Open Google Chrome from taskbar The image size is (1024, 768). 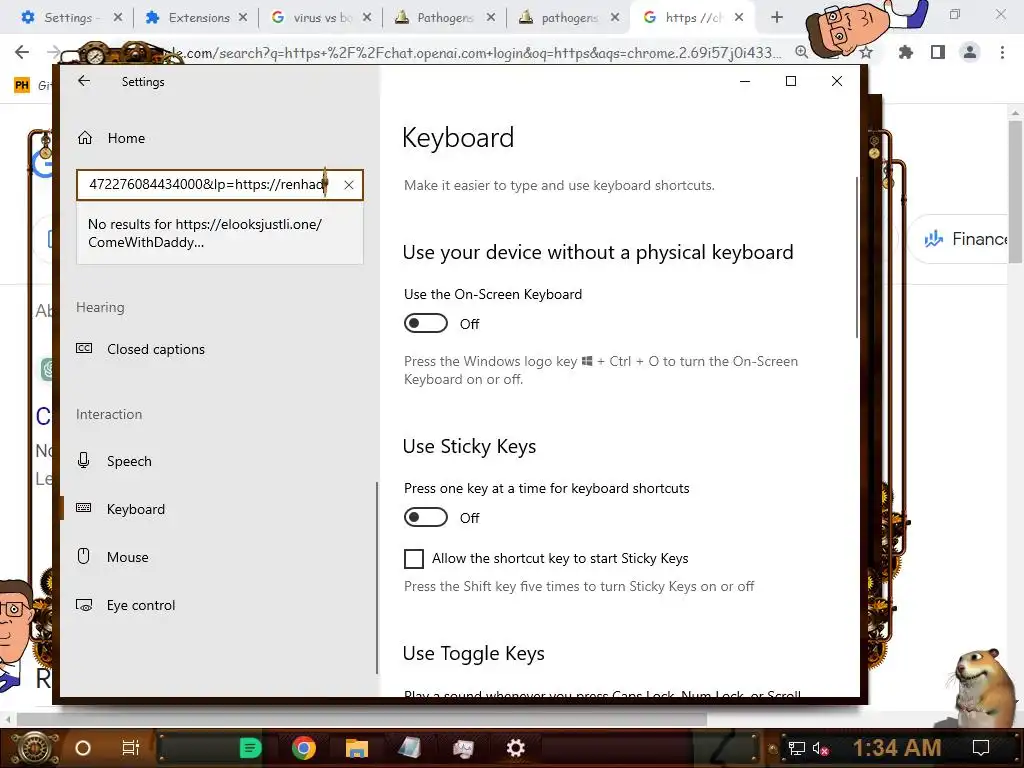pyautogui.click(x=304, y=748)
